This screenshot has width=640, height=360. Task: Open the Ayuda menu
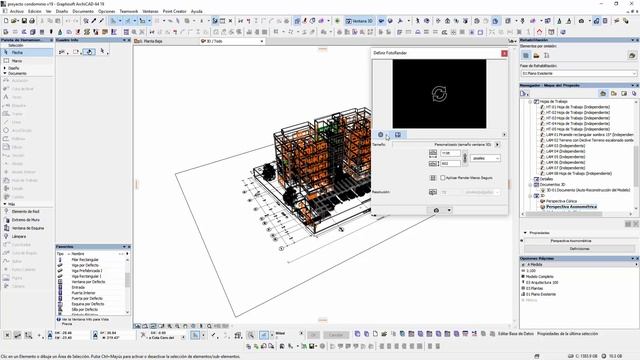pos(197,11)
